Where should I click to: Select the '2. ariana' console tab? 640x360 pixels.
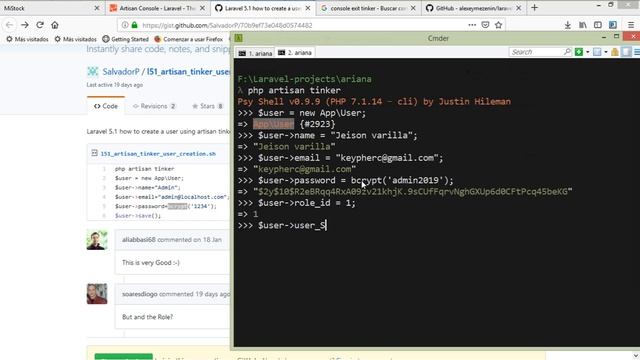click(x=295, y=53)
